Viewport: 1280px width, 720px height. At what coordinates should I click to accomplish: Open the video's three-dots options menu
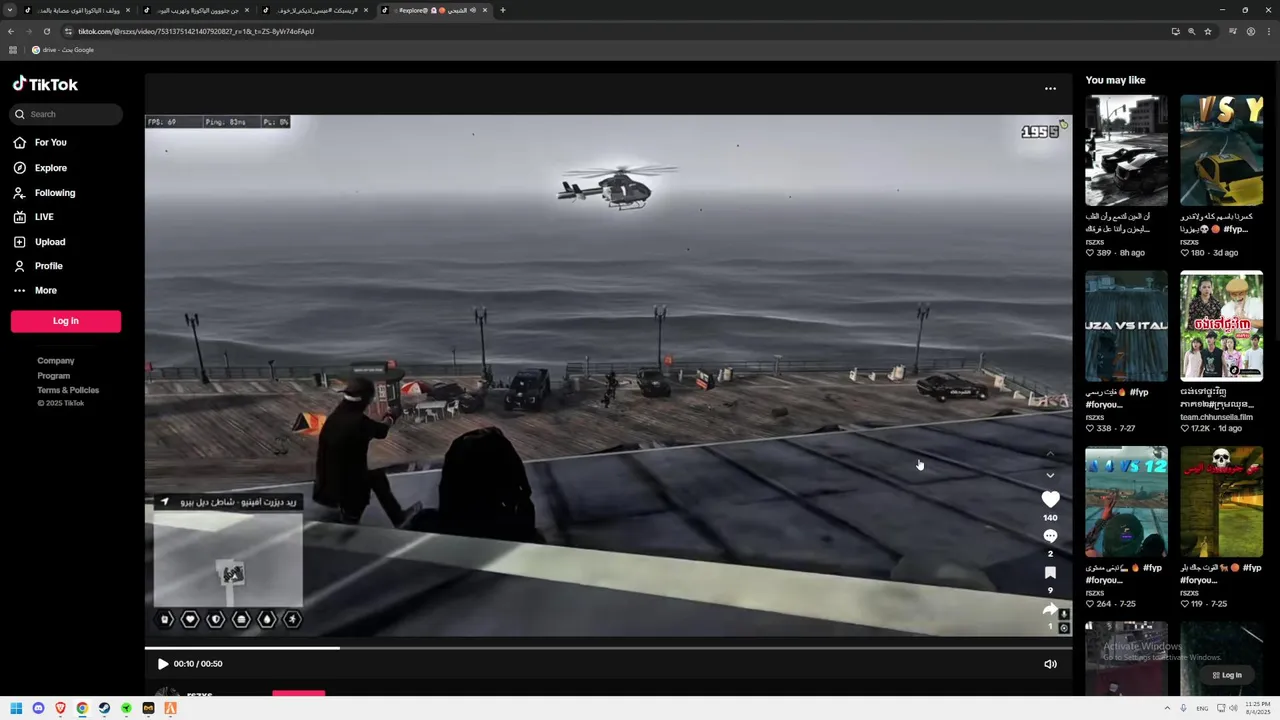[x=1050, y=88]
